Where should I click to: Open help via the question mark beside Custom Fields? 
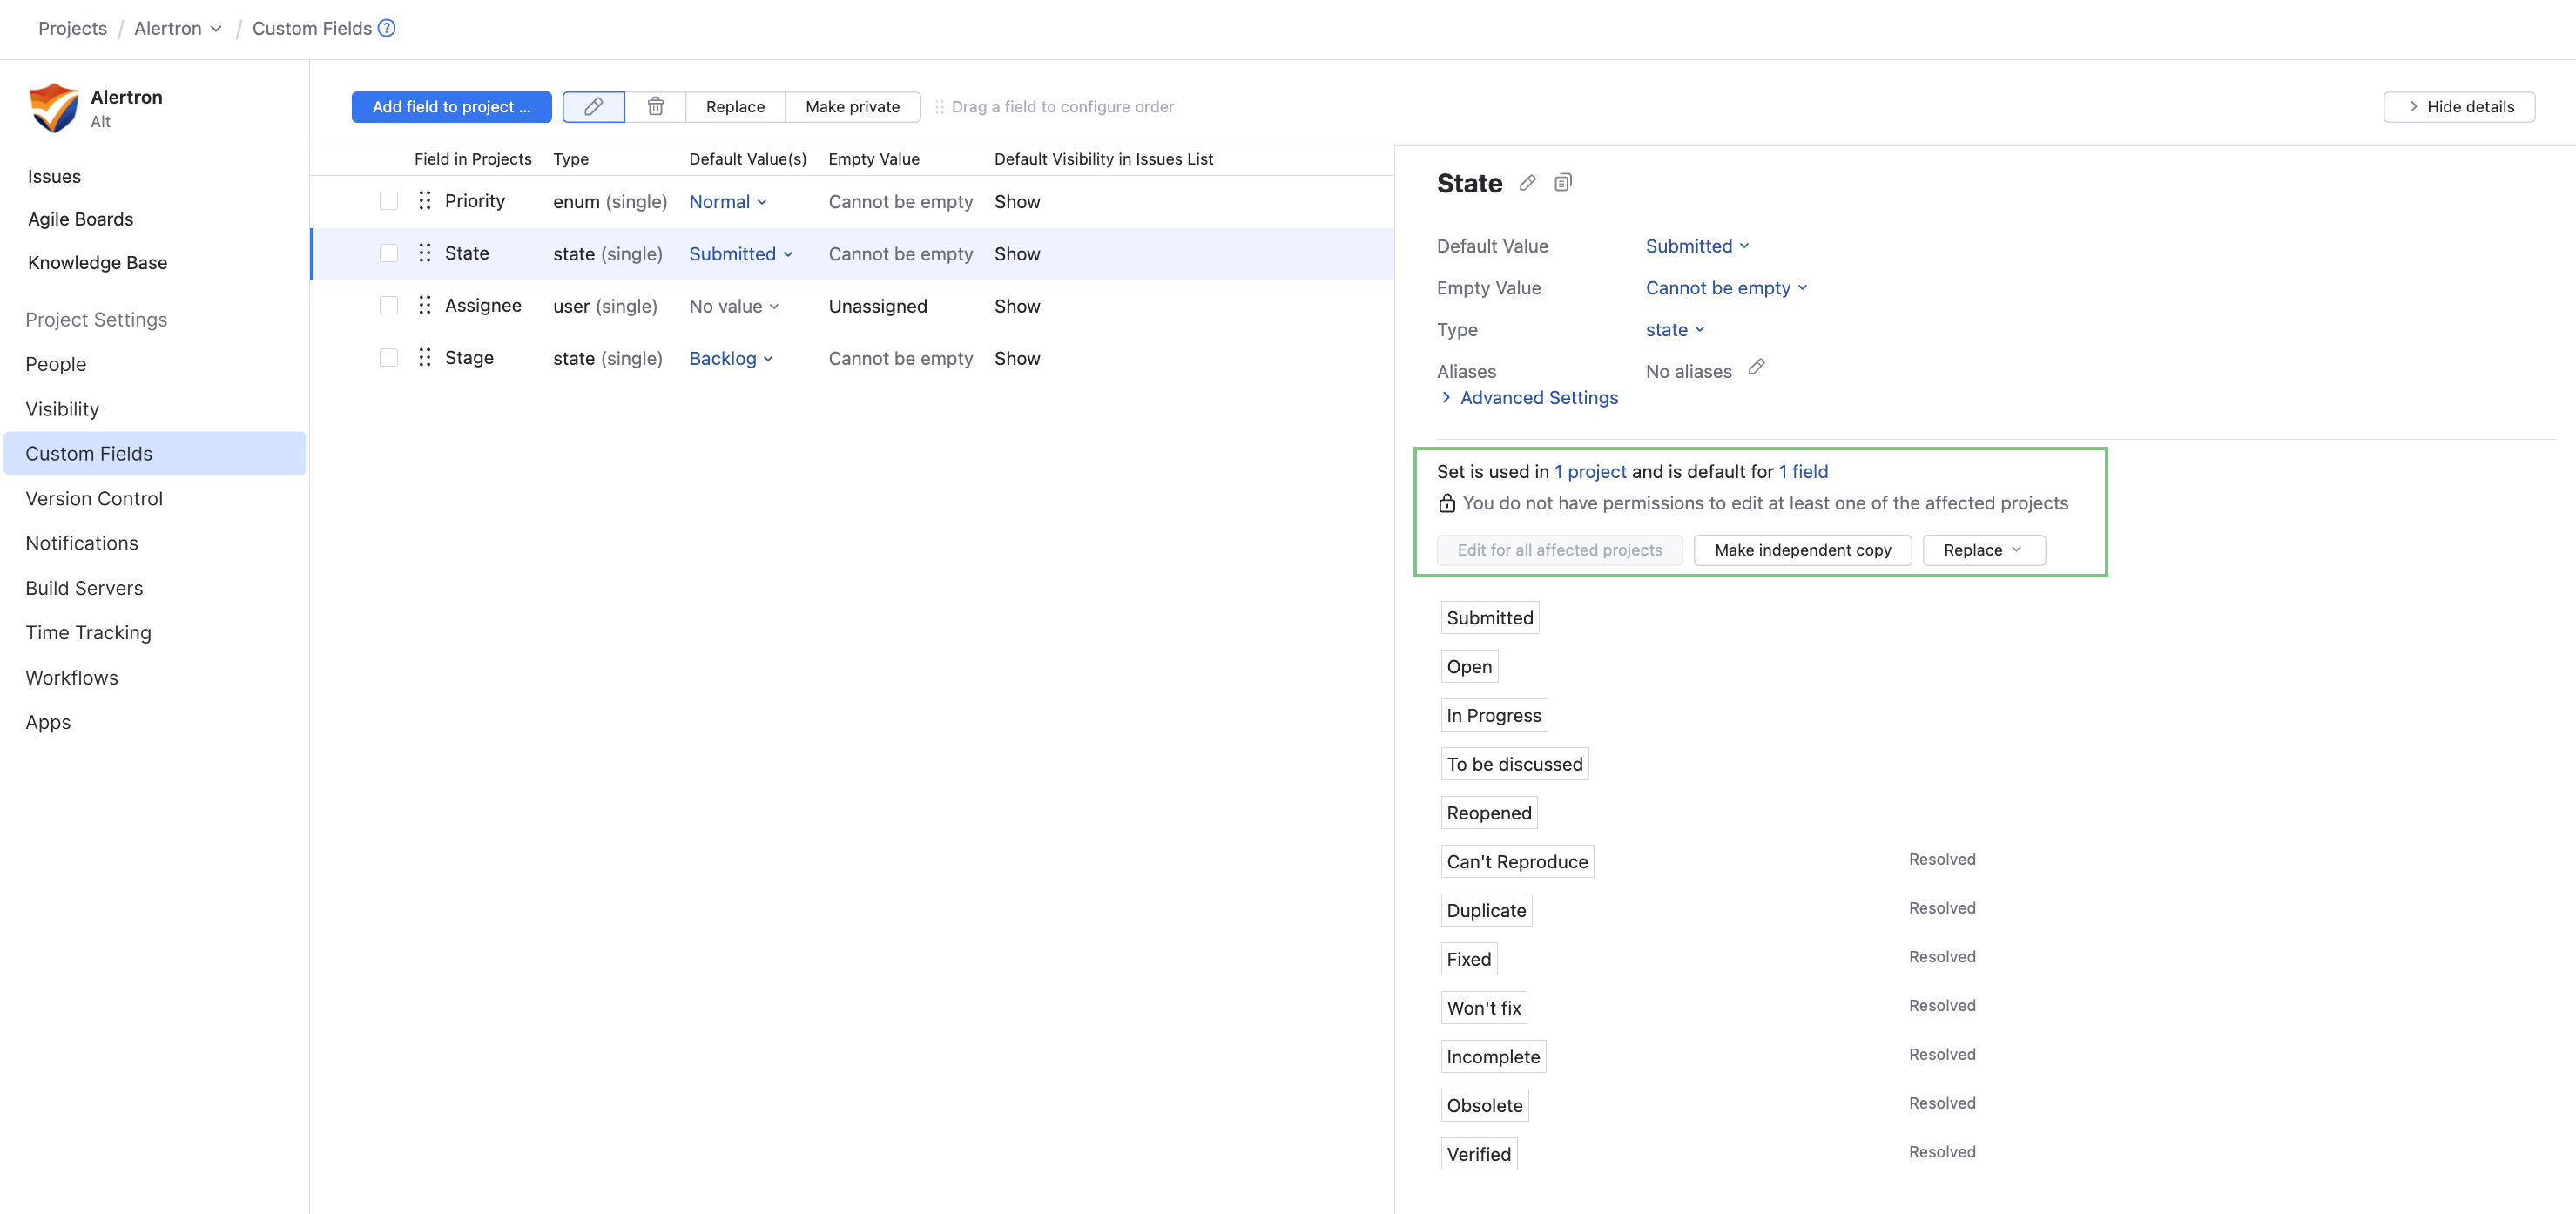point(387,27)
